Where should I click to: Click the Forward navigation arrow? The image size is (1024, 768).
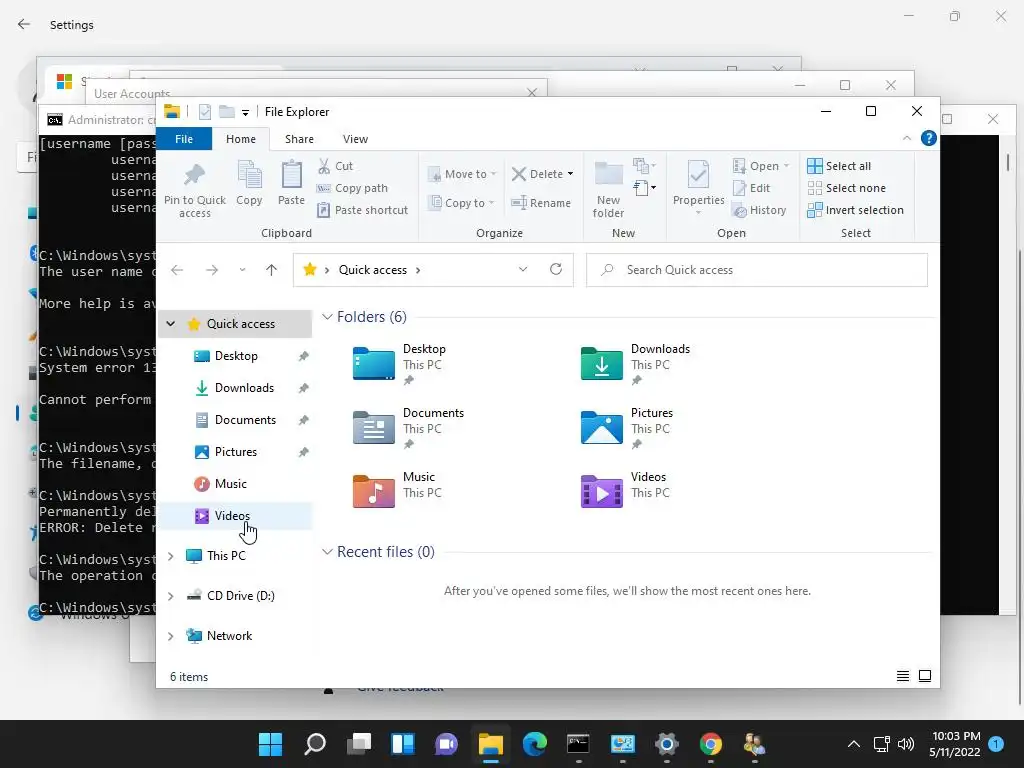pyautogui.click(x=212, y=270)
